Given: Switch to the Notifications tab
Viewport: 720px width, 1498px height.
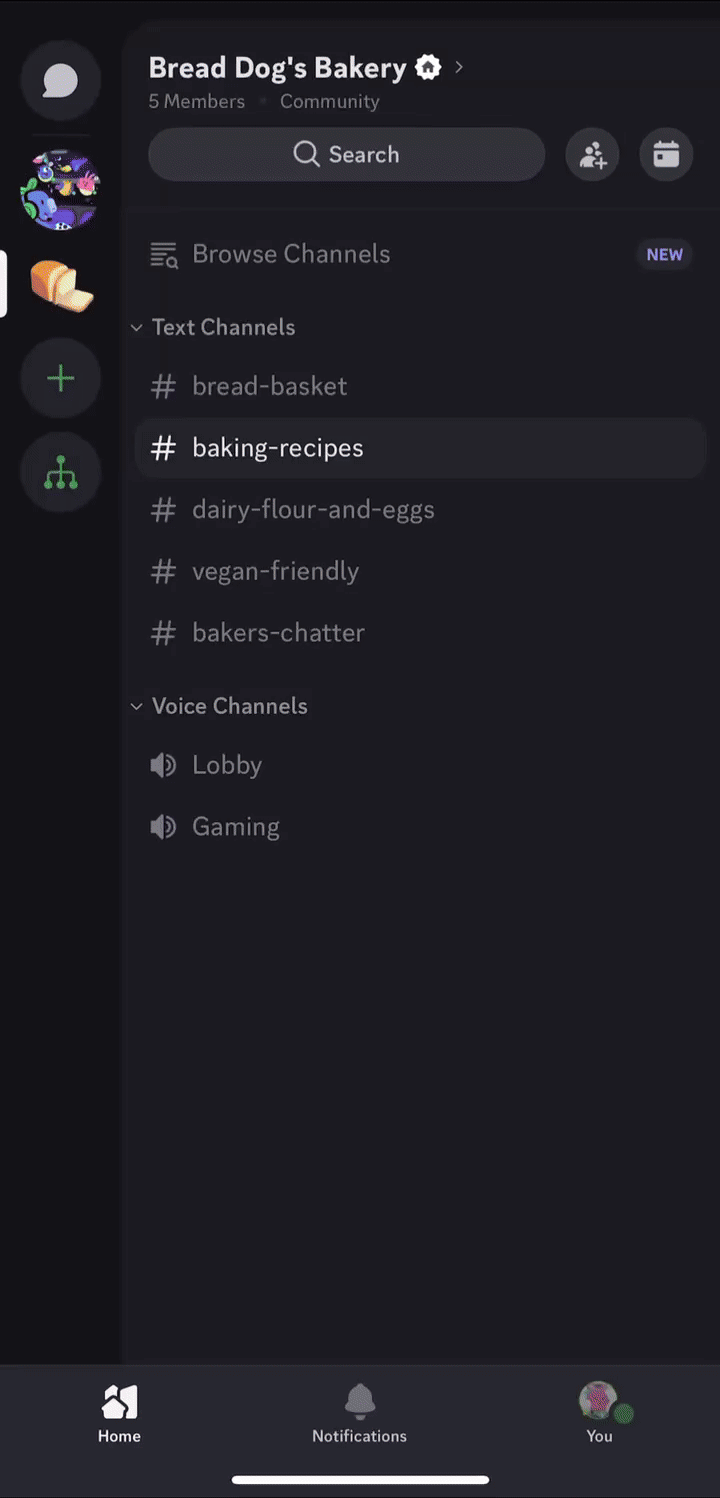Looking at the screenshot, I should 359,1413.
